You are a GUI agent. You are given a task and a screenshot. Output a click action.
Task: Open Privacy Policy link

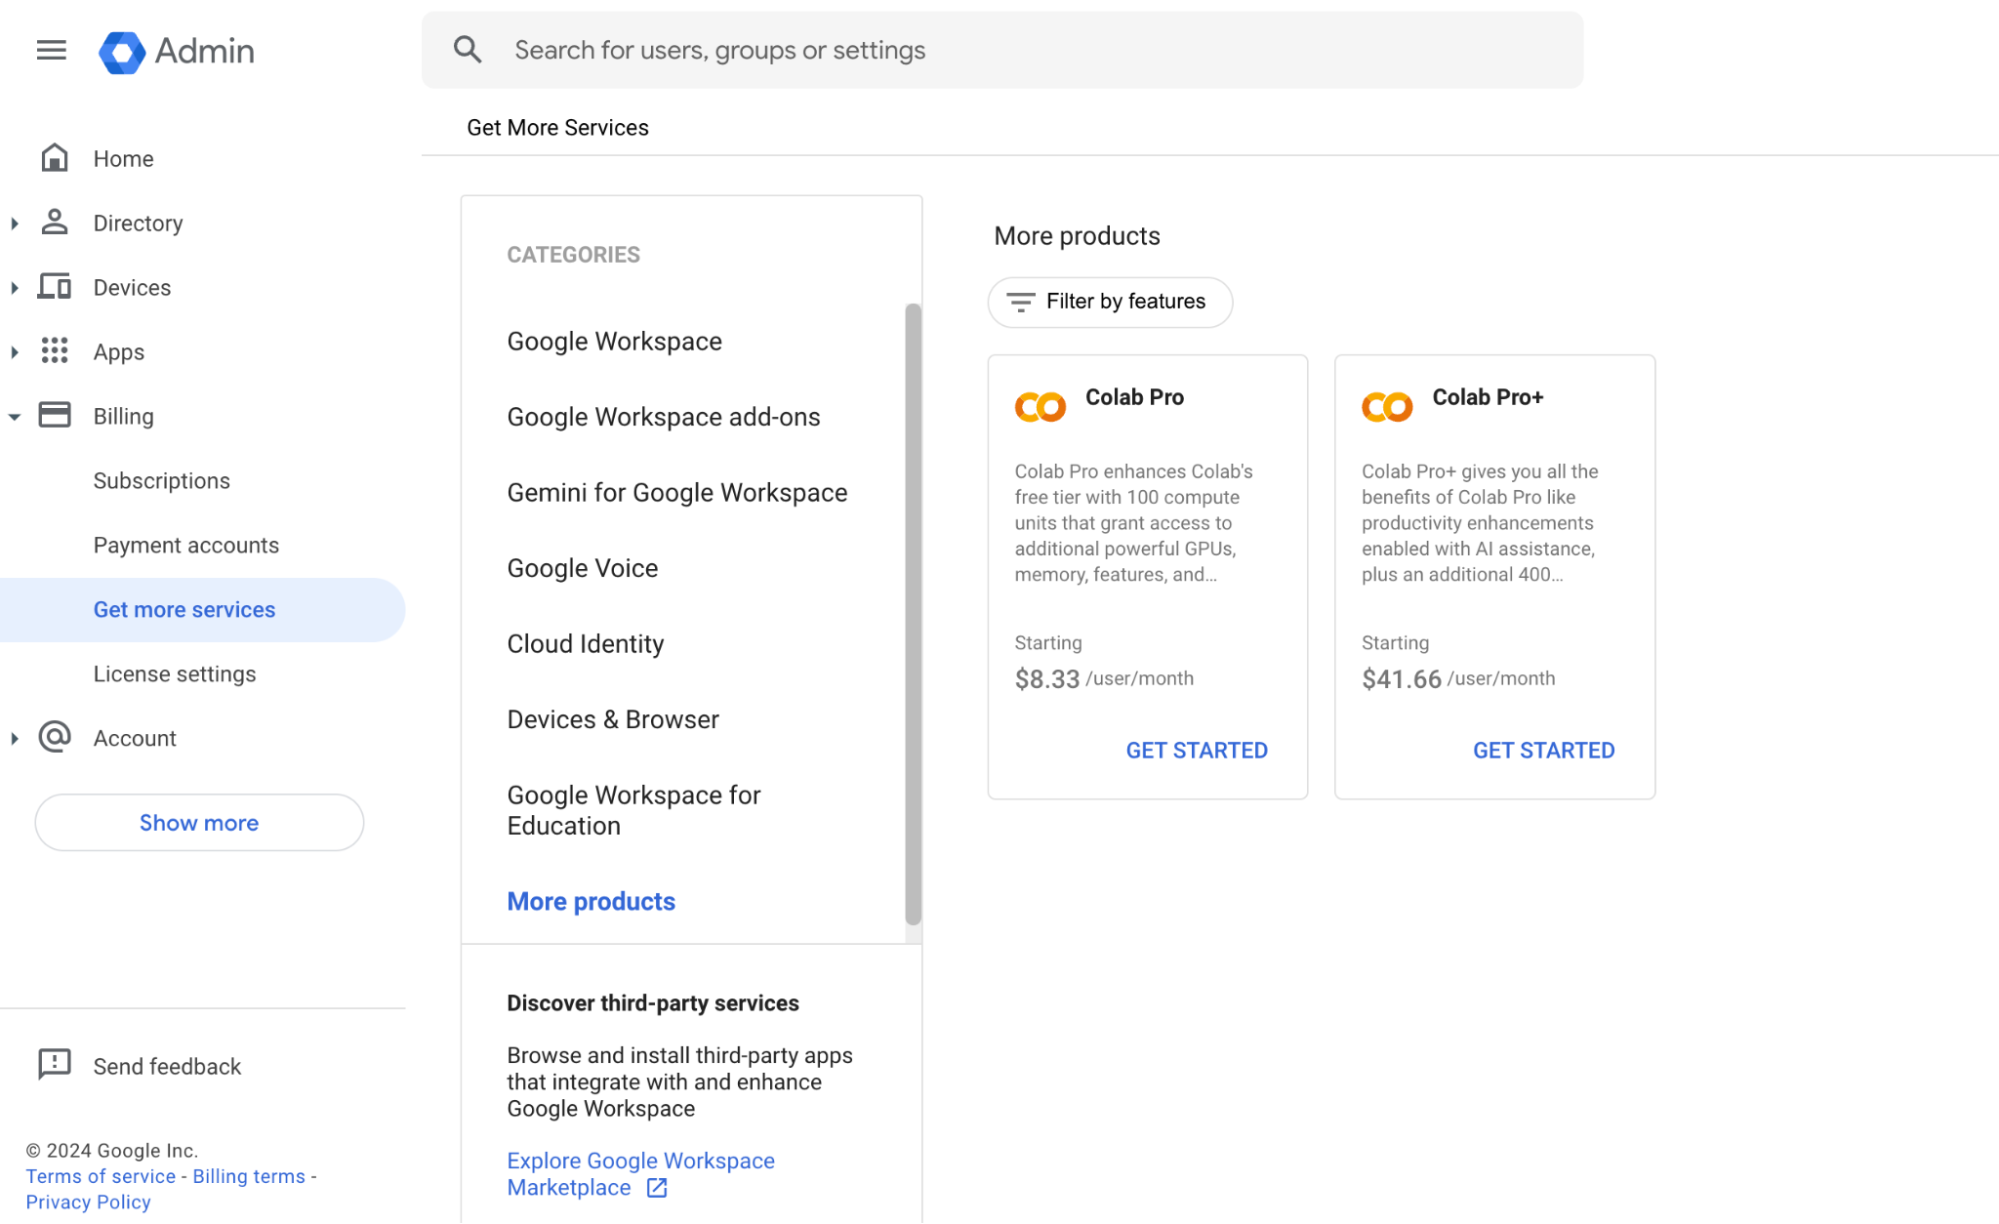[88, 1202]
